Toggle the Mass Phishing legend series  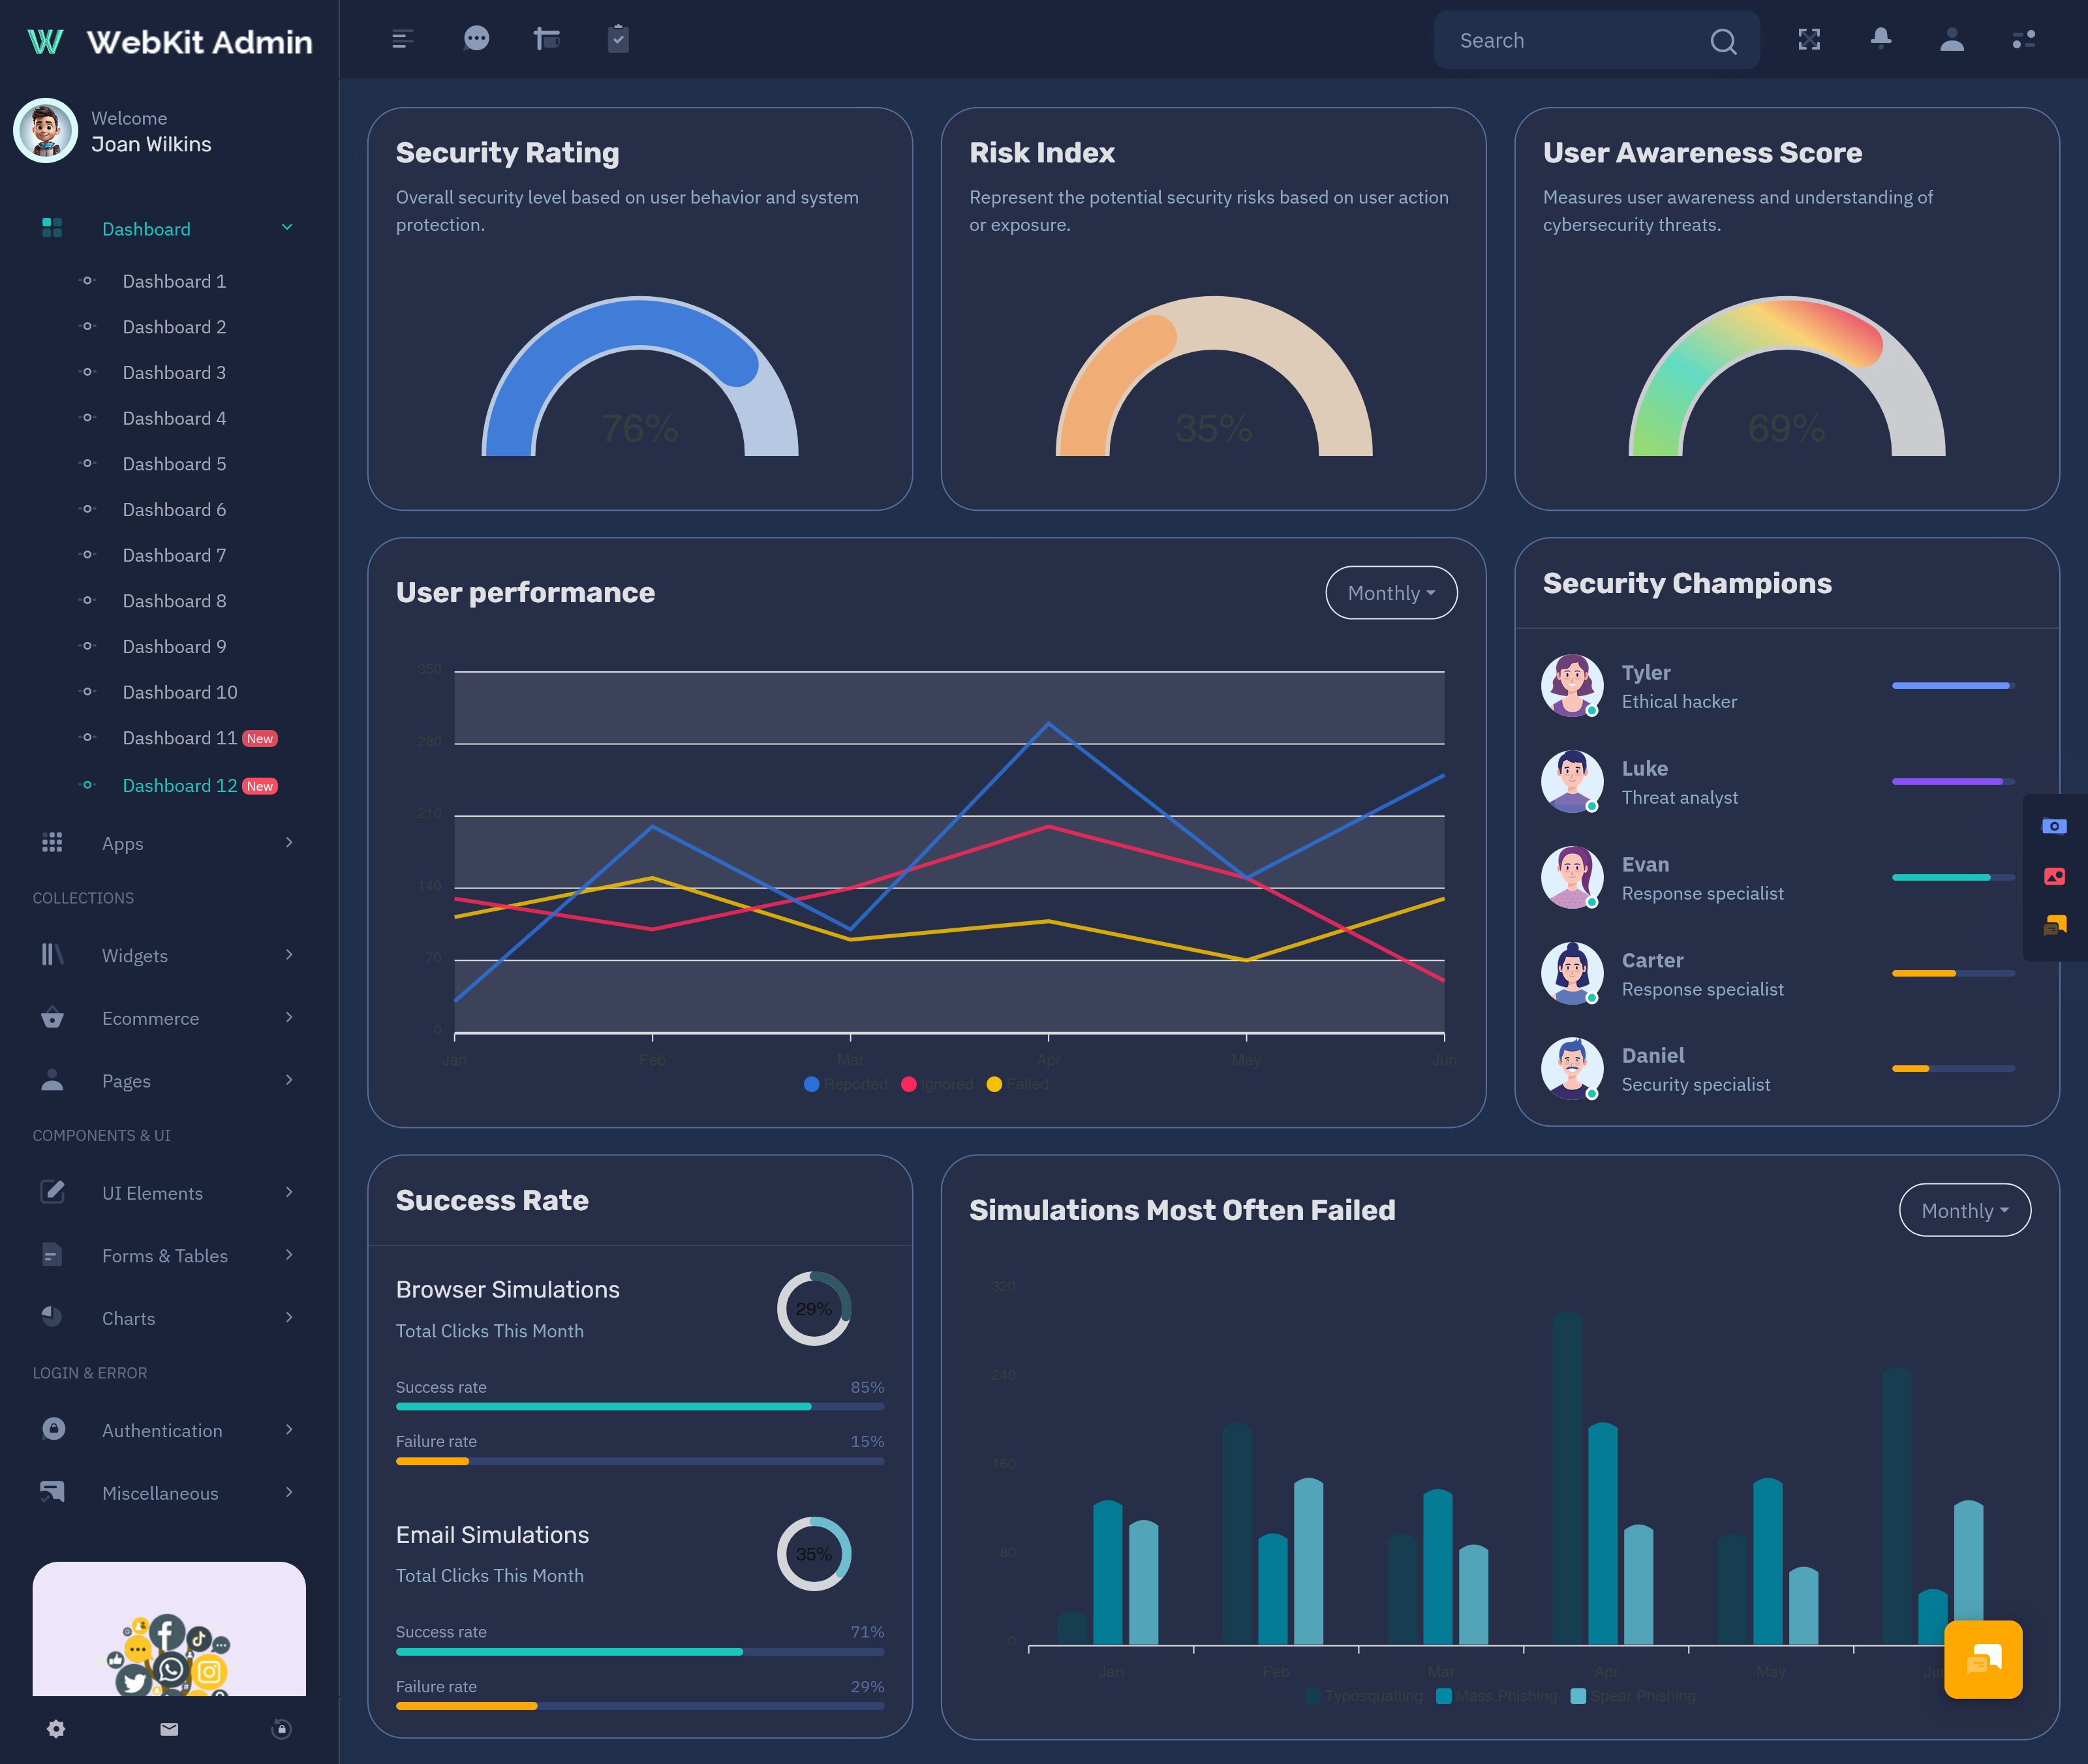[1496, 1696]
